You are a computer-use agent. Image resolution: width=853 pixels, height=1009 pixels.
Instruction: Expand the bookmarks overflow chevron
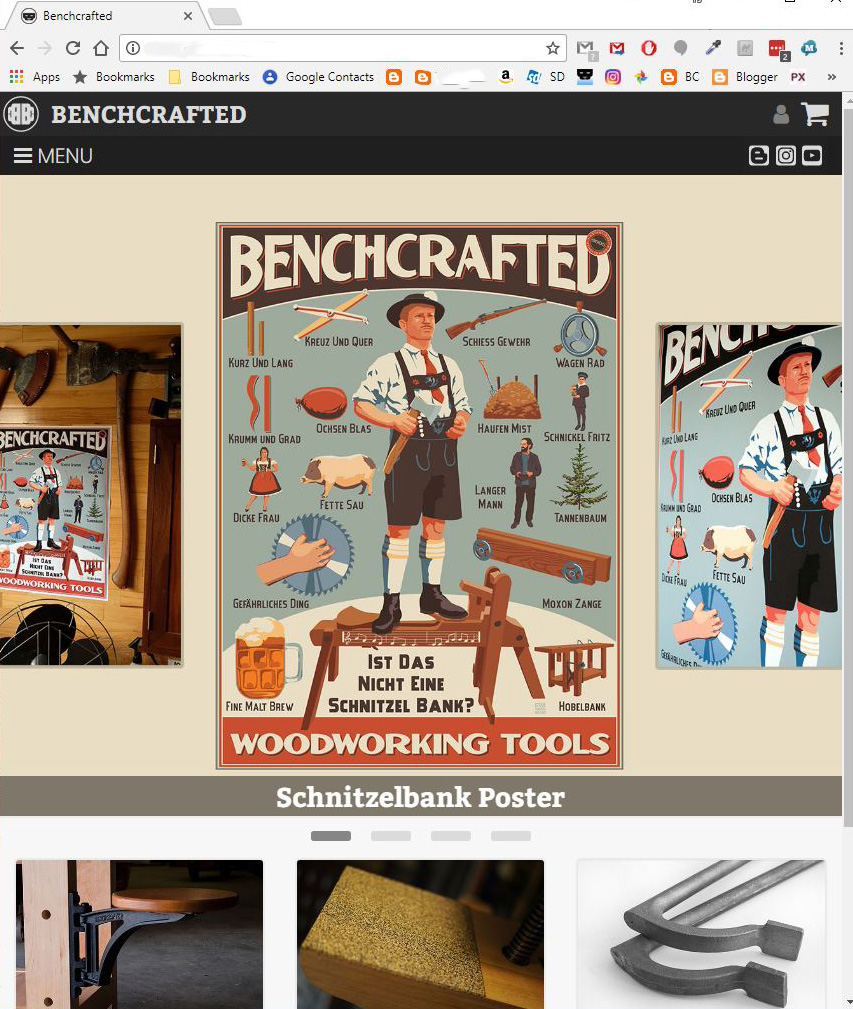[830, 76]
